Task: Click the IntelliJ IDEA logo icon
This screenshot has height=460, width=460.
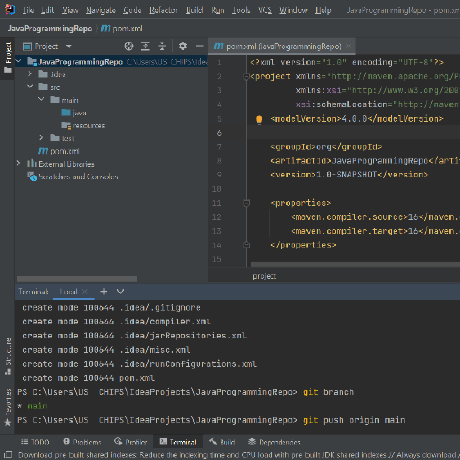Action: [x=10, y=10]
